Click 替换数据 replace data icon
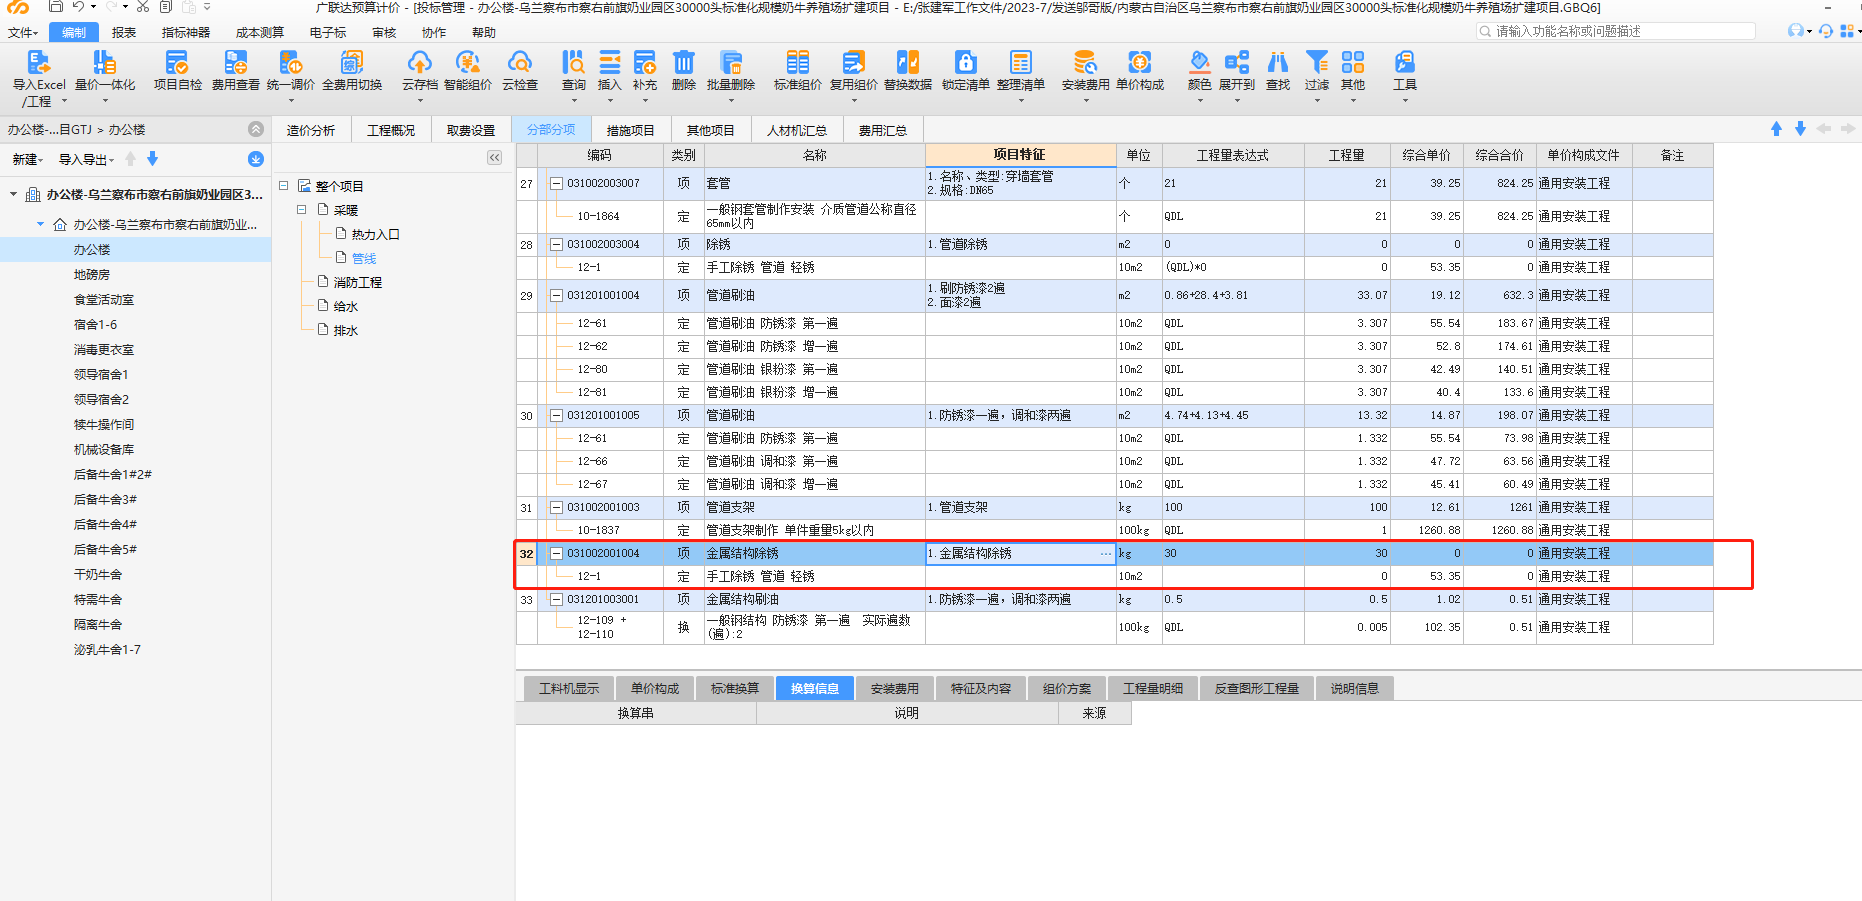 coord(908,62)
